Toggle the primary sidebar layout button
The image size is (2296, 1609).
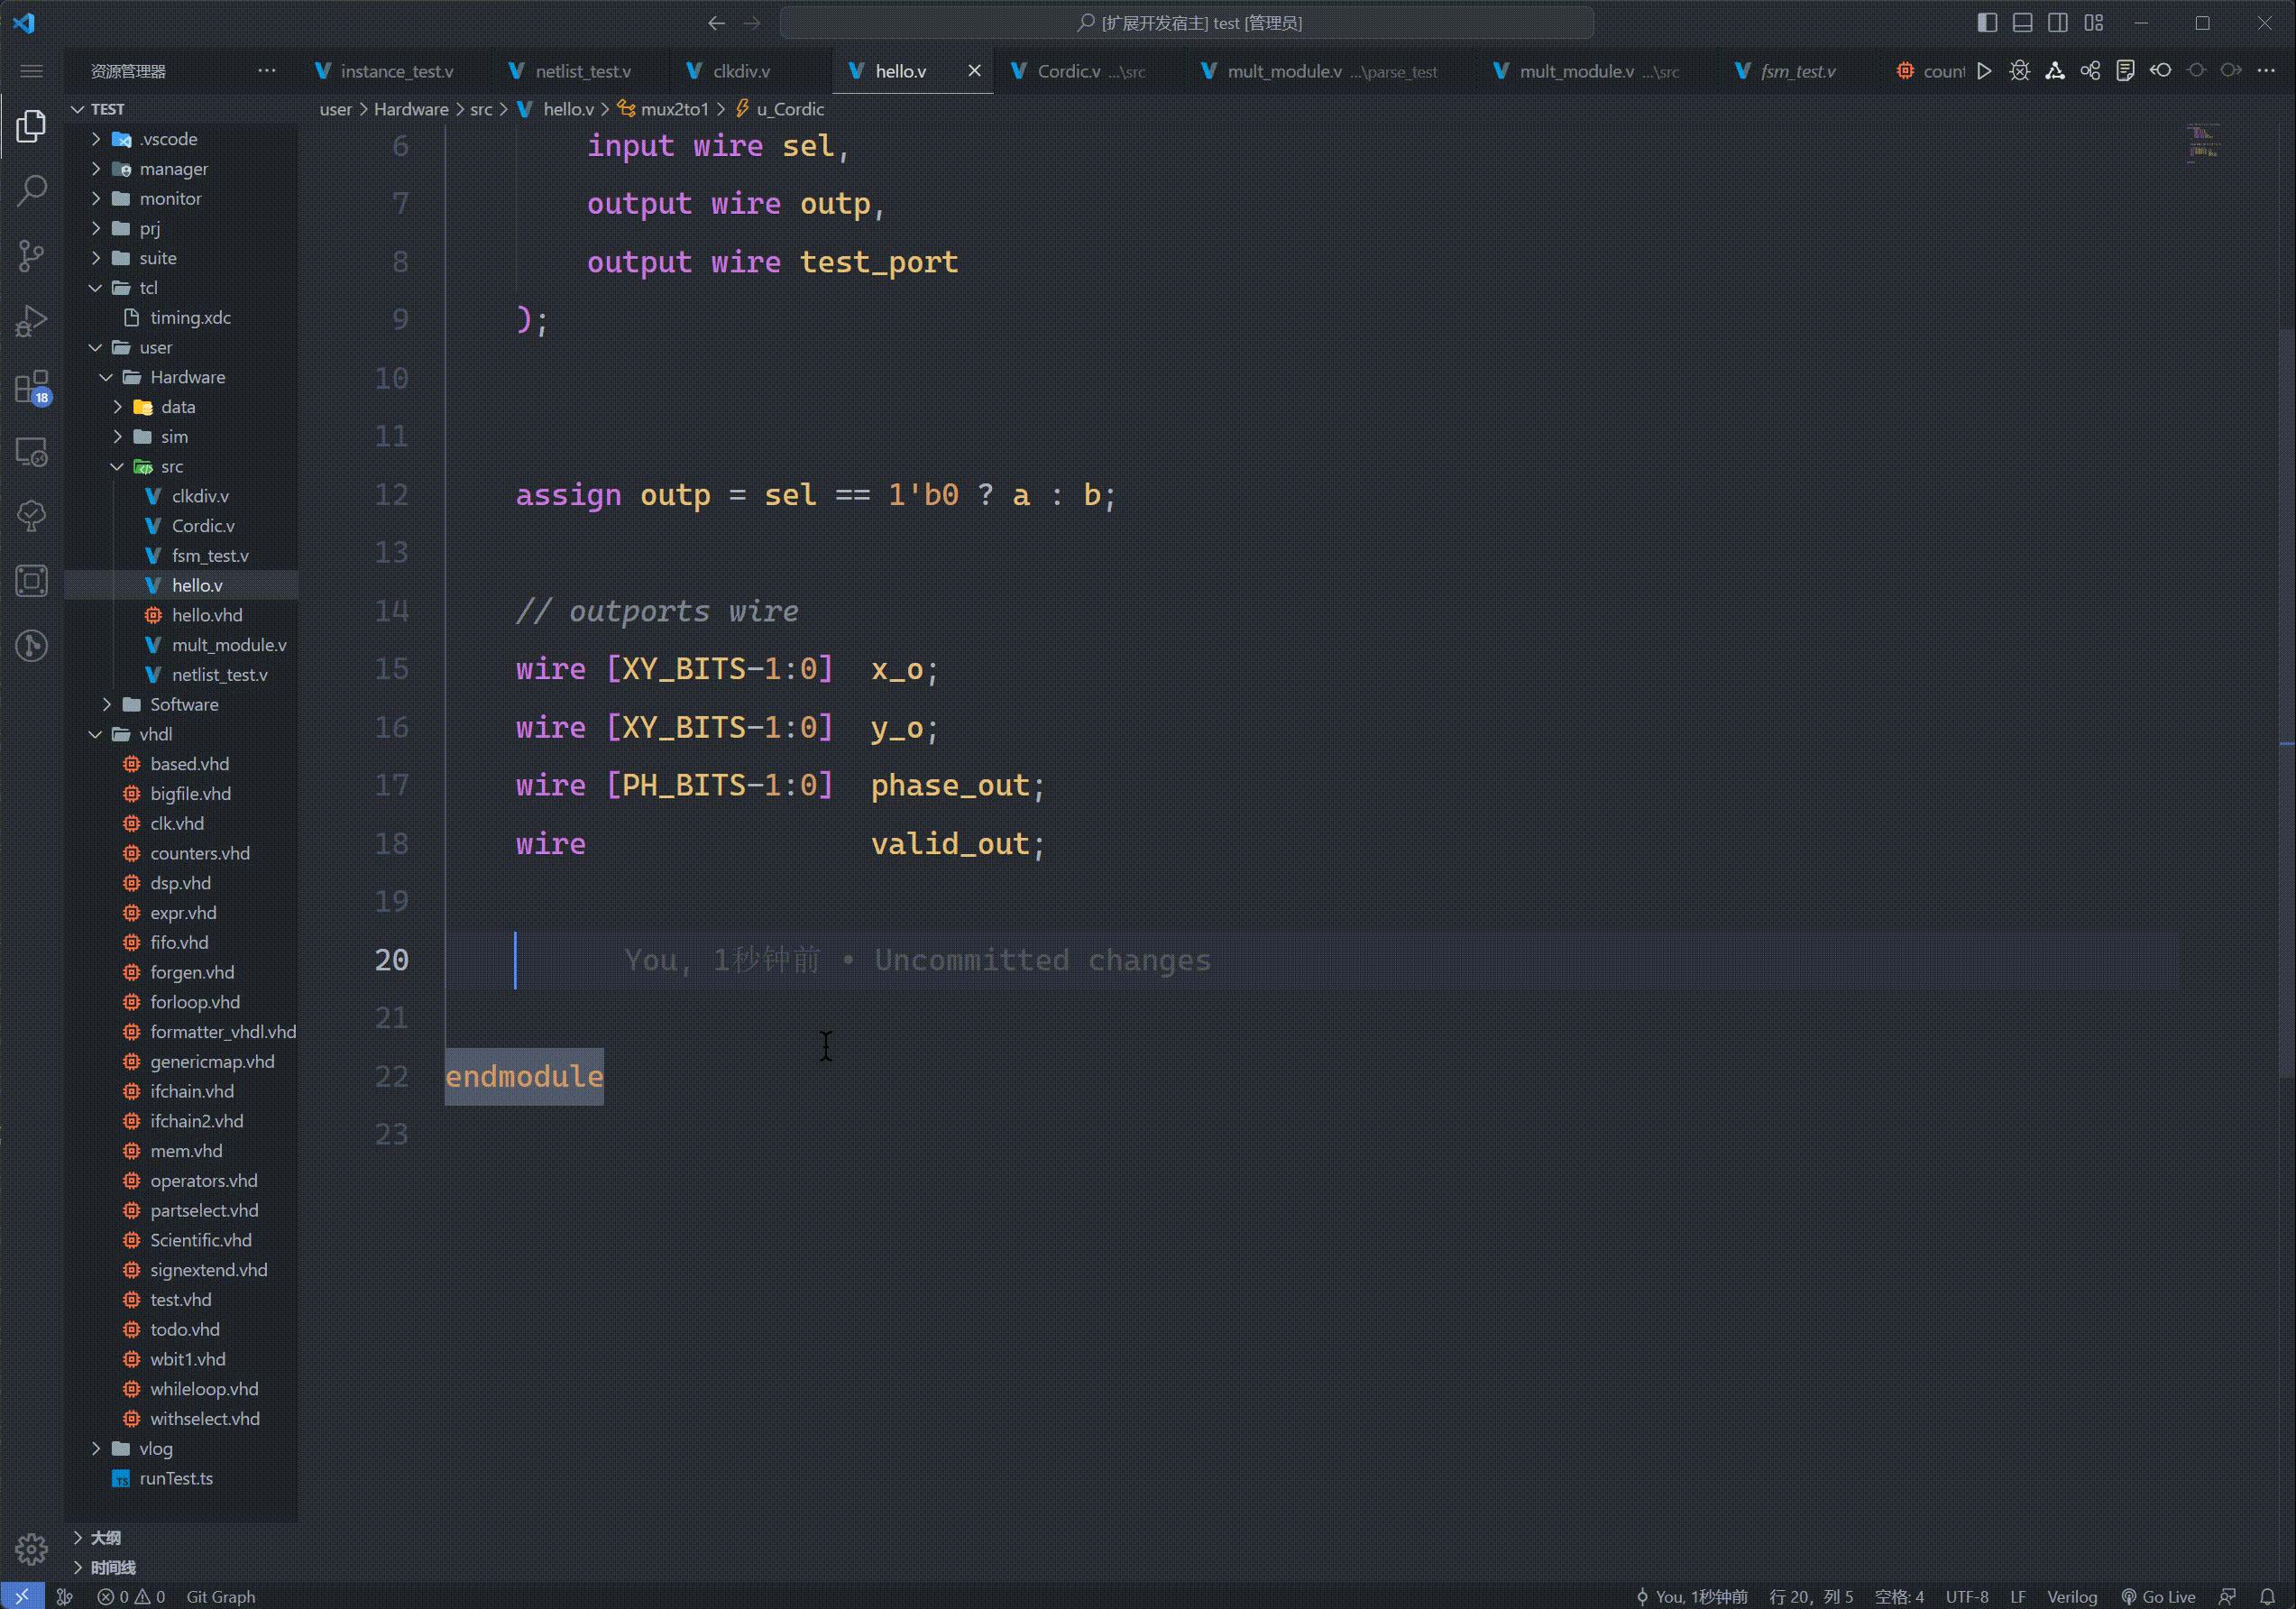pyautogui.click(x=1986, y=22)
